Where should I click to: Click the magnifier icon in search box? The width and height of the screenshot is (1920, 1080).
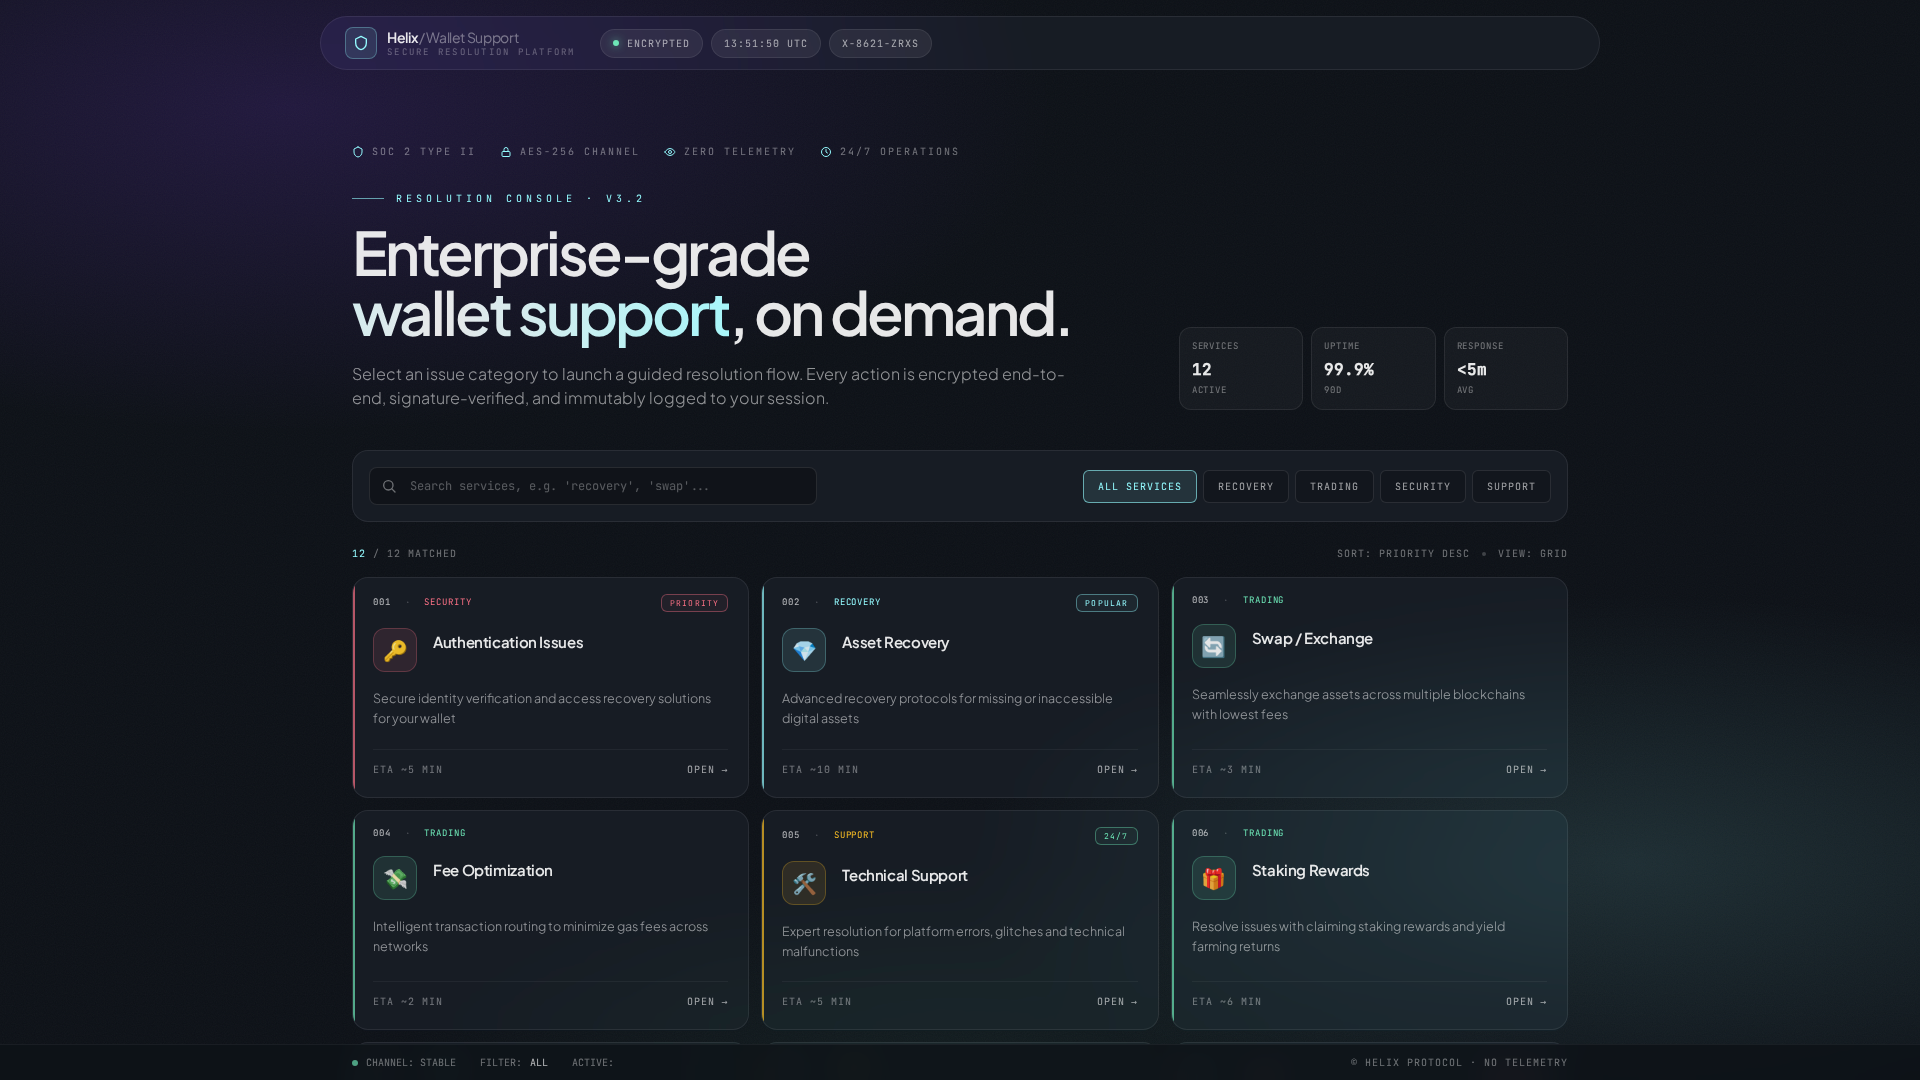coord(390,486)
